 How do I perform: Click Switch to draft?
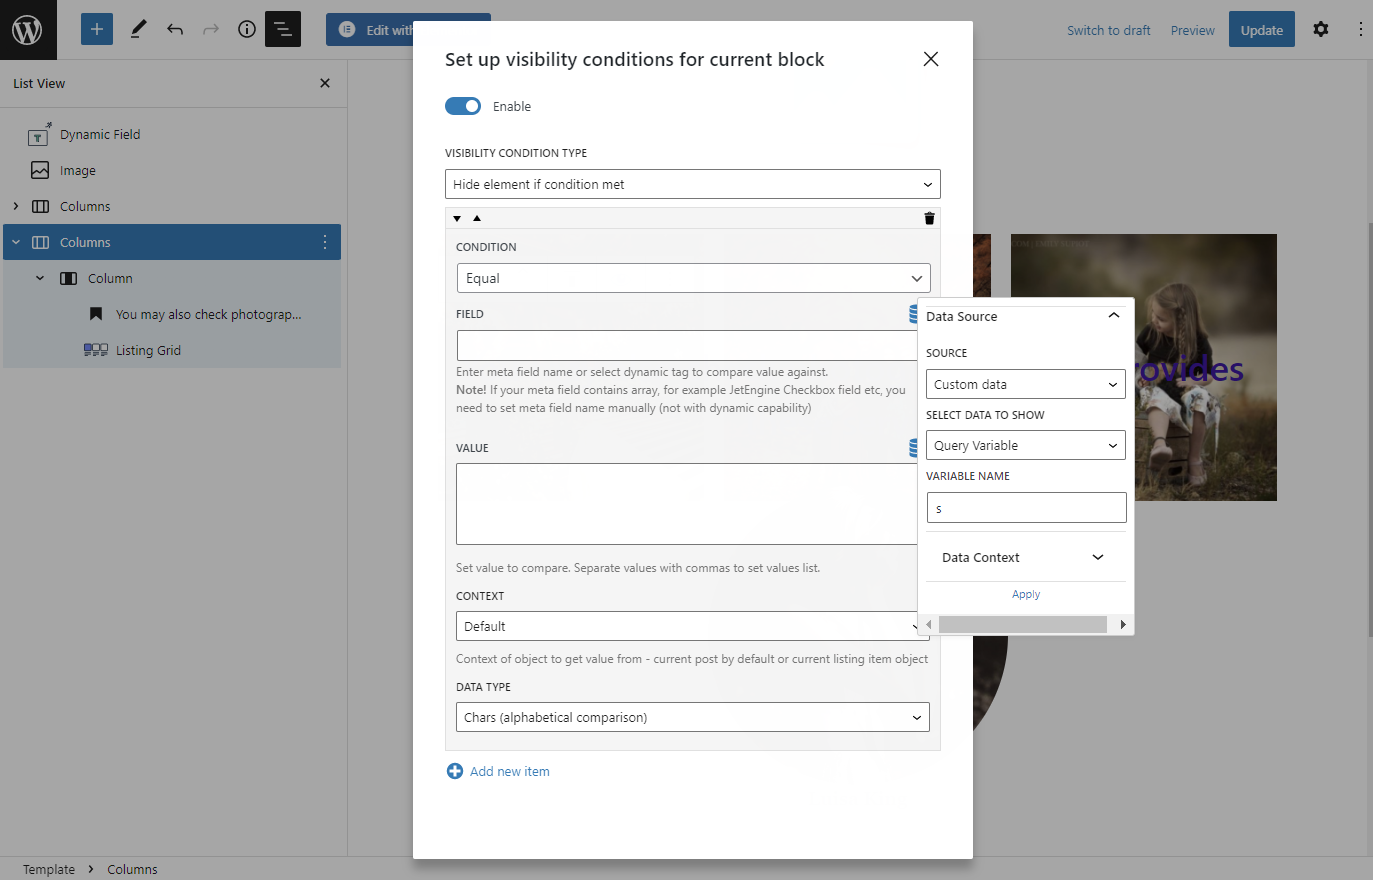point(1109,30)
